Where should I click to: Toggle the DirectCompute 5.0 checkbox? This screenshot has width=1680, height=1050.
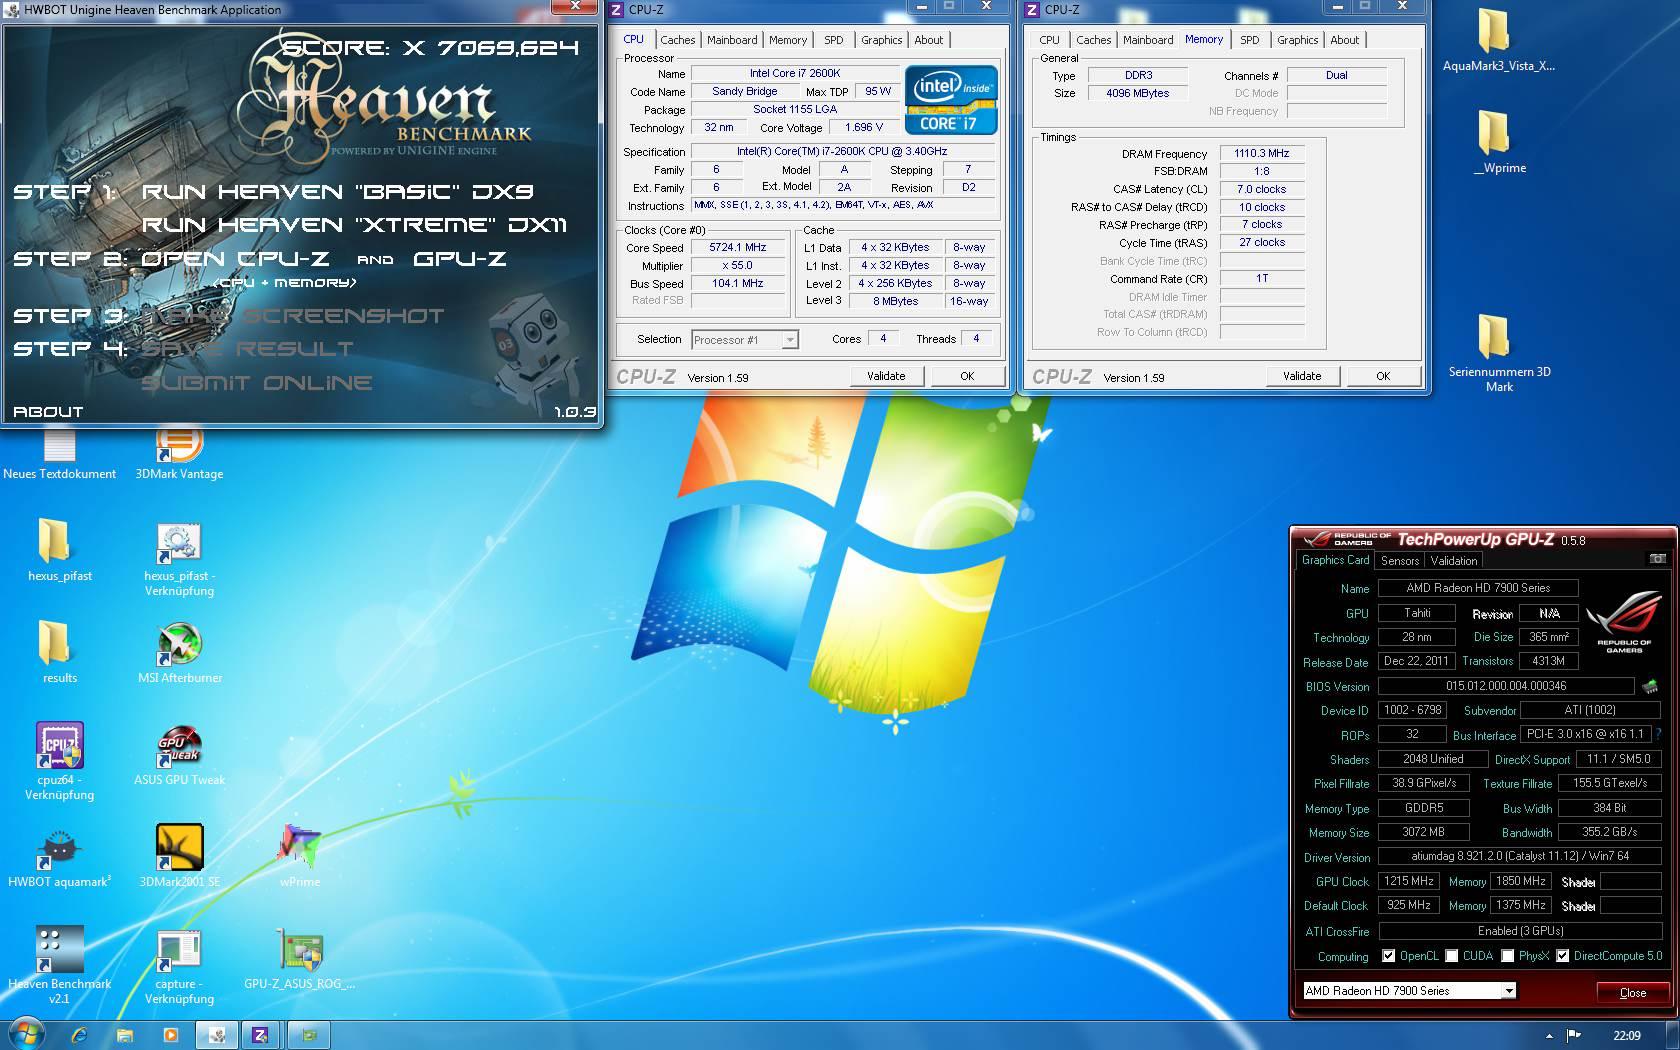pyautogui.click(x=1562, y=956)
